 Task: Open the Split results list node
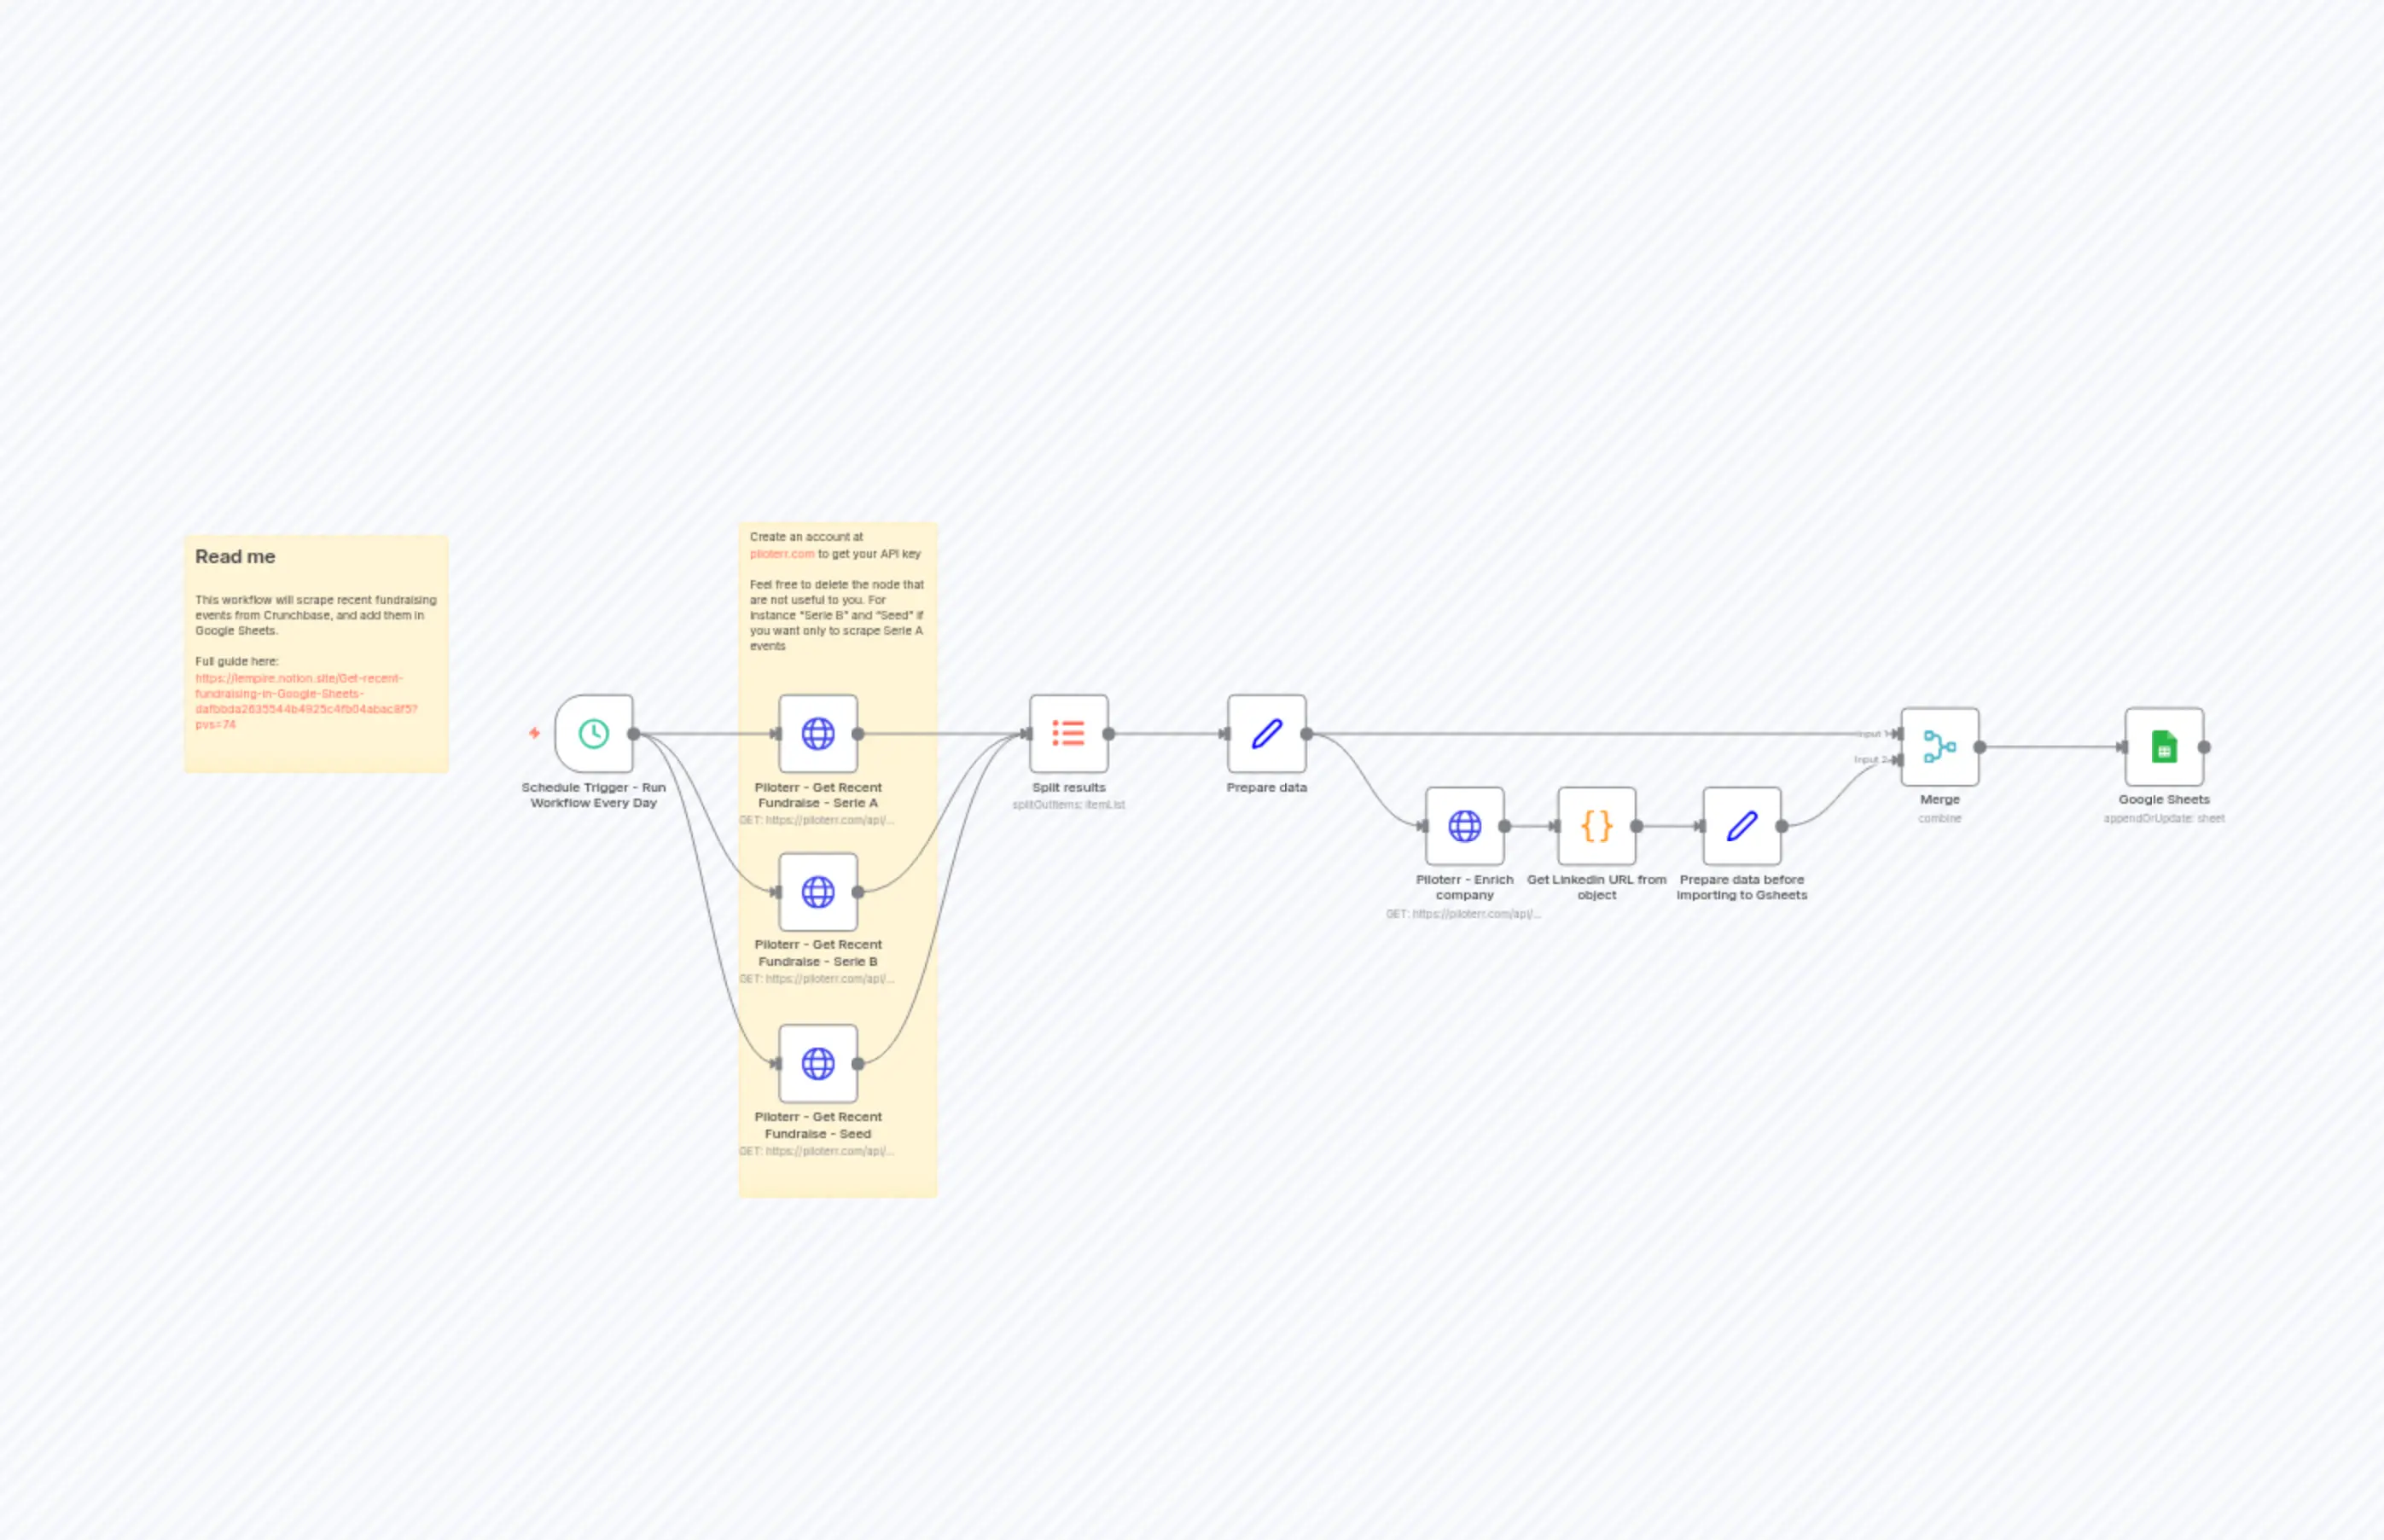[x=1068, y=732]
